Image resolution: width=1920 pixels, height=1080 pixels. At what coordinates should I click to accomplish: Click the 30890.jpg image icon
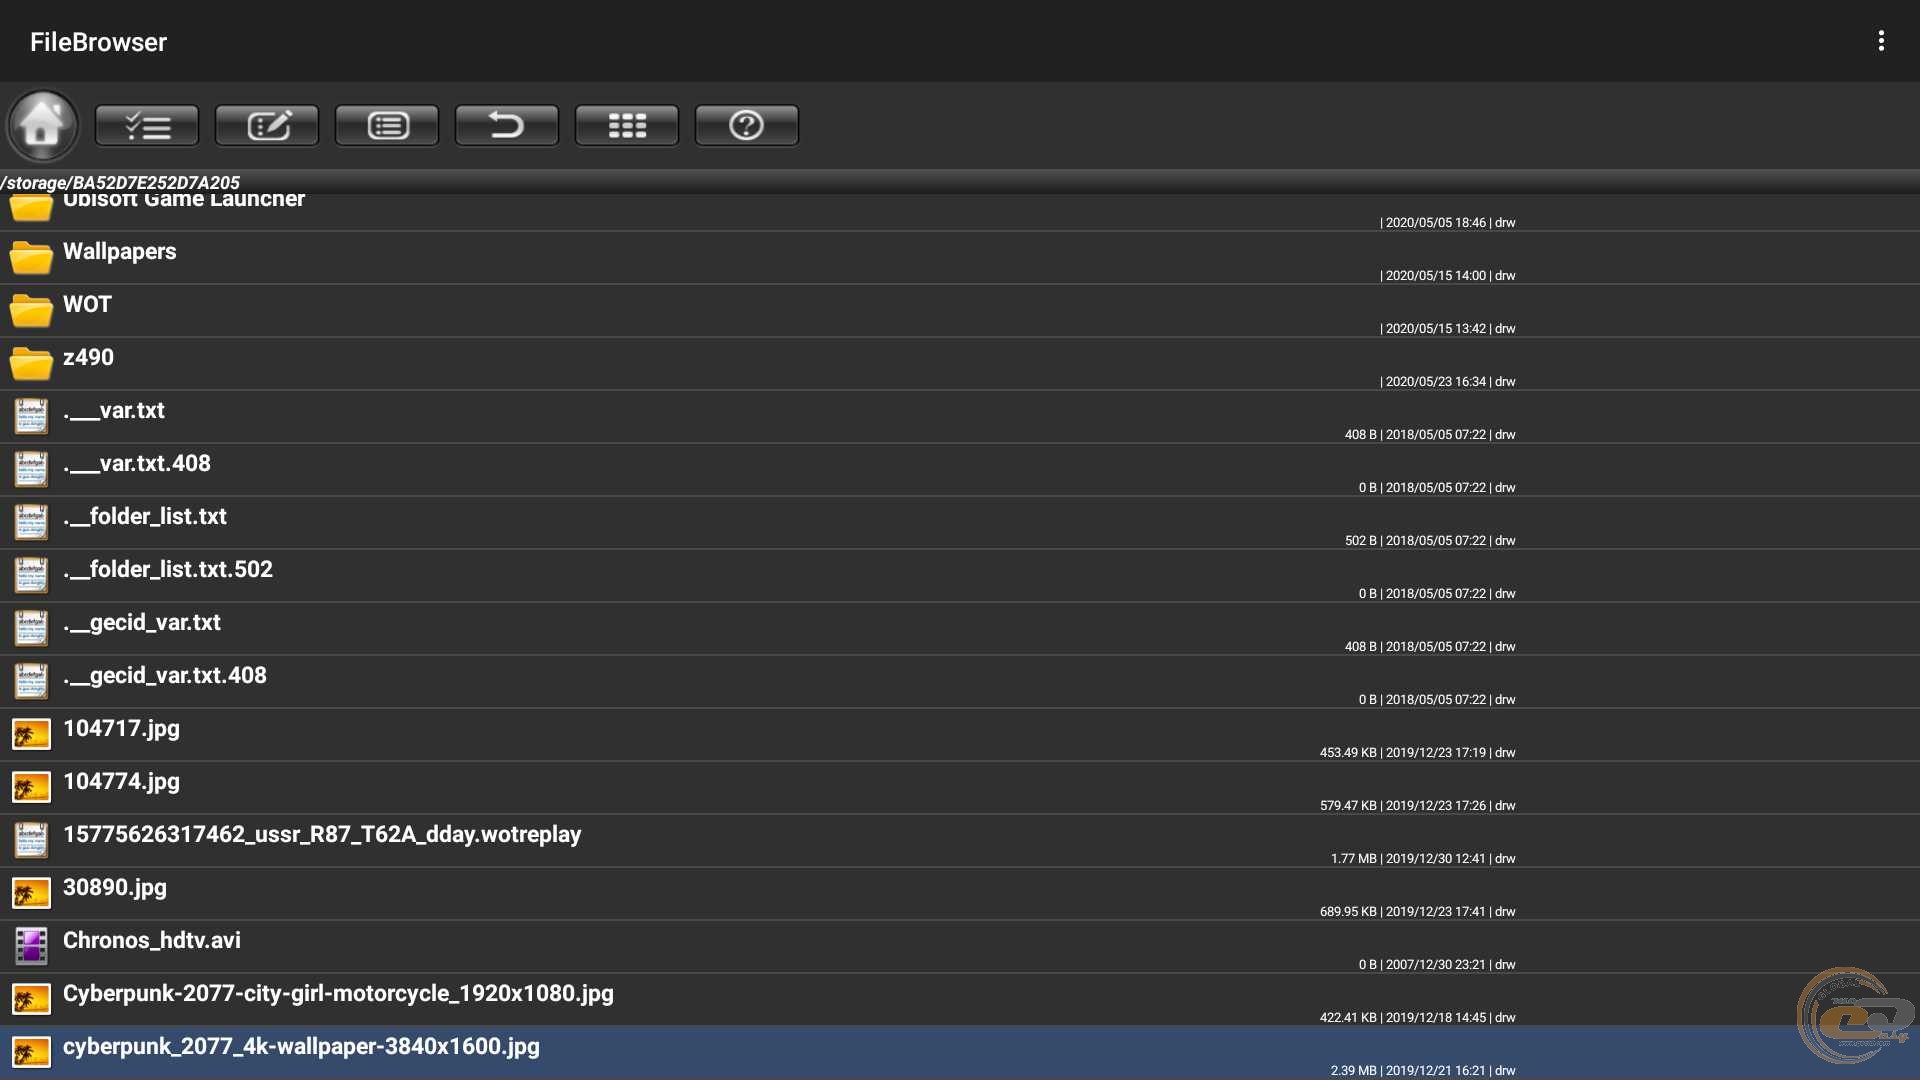tap(31, 893)
